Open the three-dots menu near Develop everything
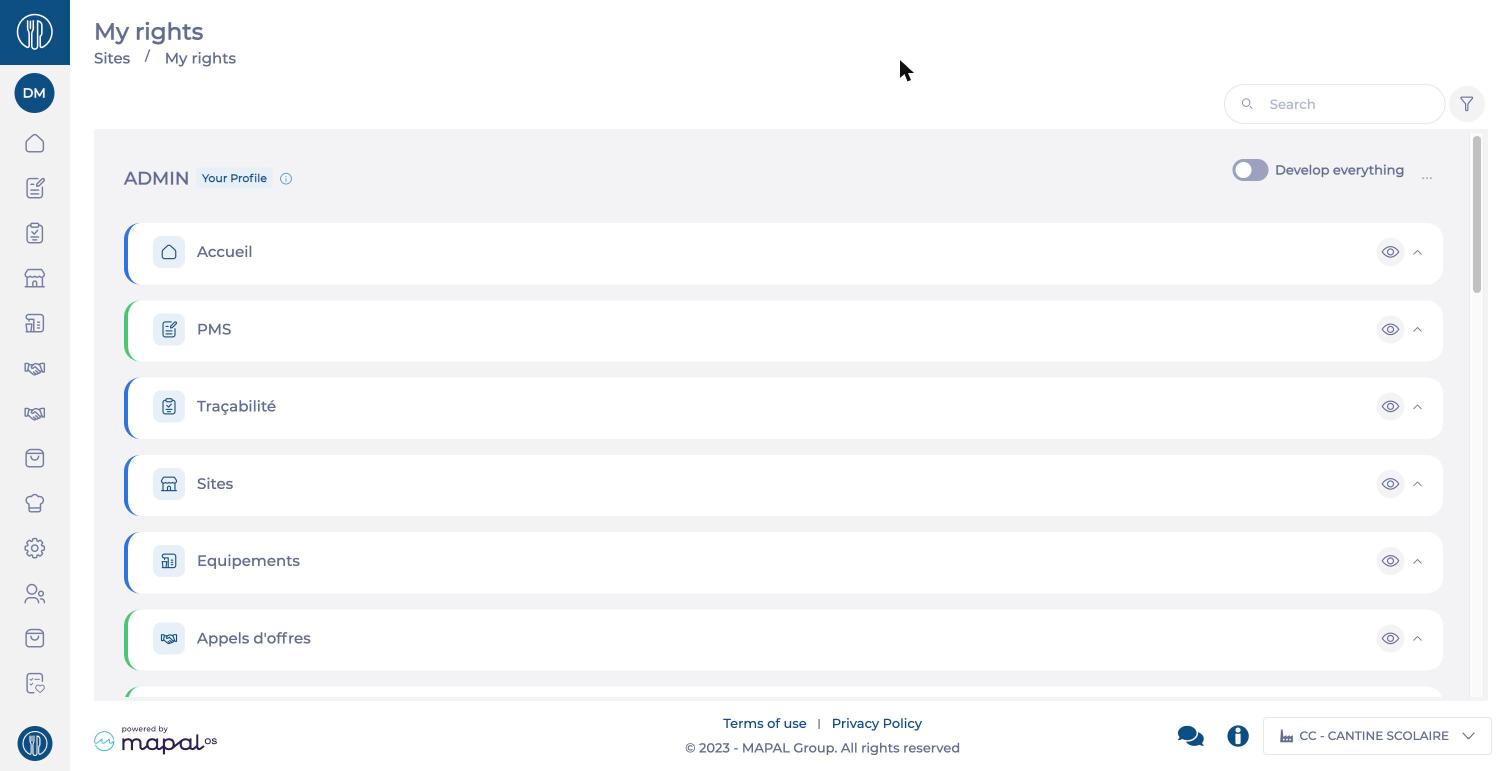 pos(1427,178)
